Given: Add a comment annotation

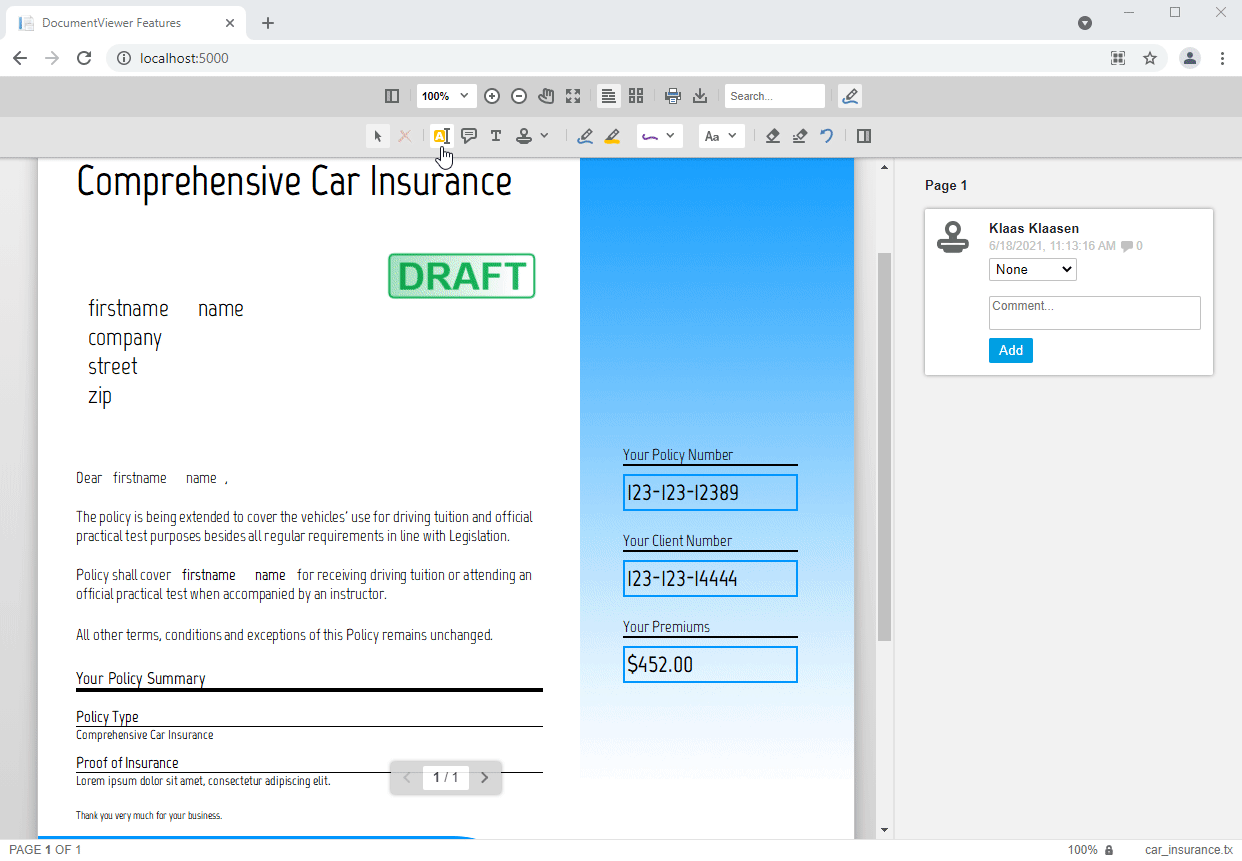Looking at the screenshot, I should [469, 136].
